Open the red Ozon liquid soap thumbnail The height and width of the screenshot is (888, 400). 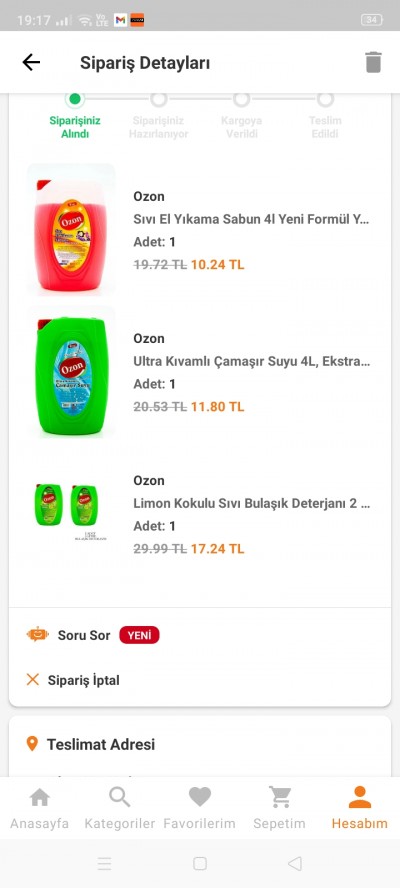point(71,229)
